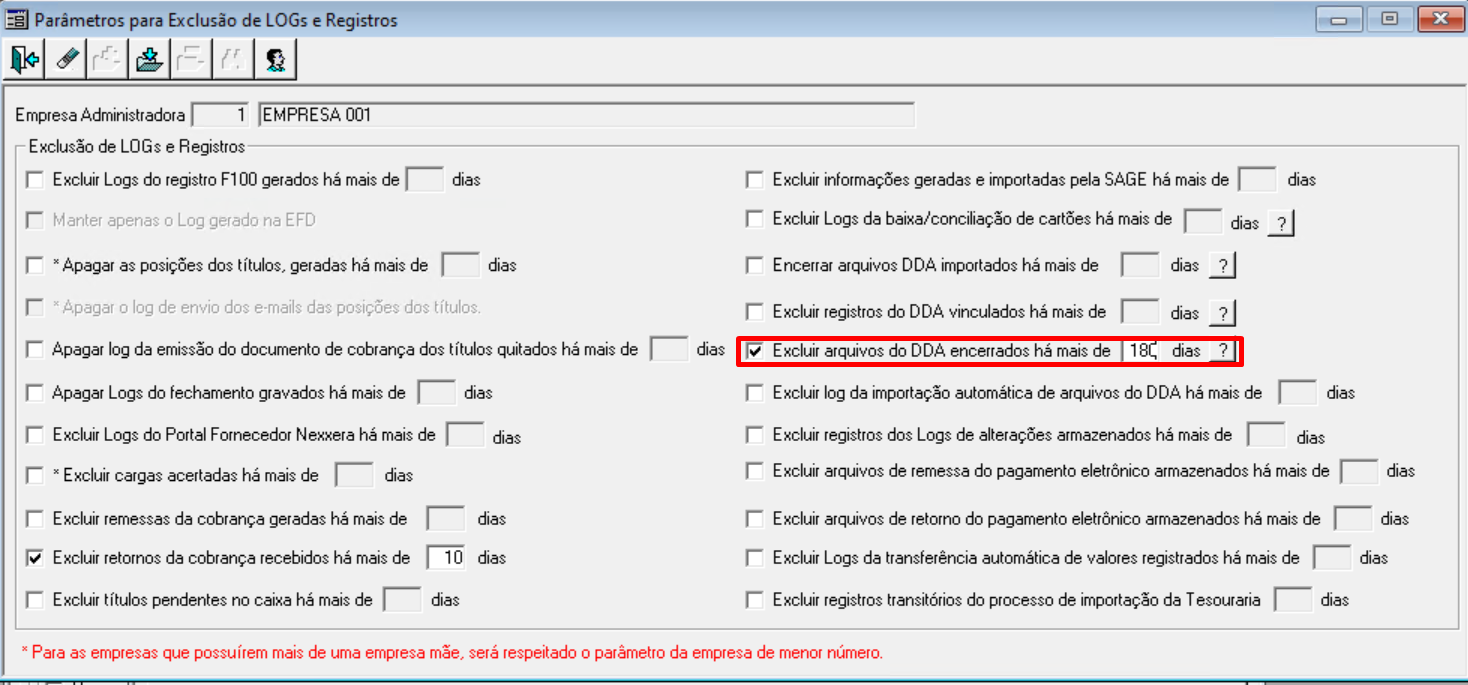Click the Empresa Administradora code field
The image size is (1468, 685).
click(220, 115)
